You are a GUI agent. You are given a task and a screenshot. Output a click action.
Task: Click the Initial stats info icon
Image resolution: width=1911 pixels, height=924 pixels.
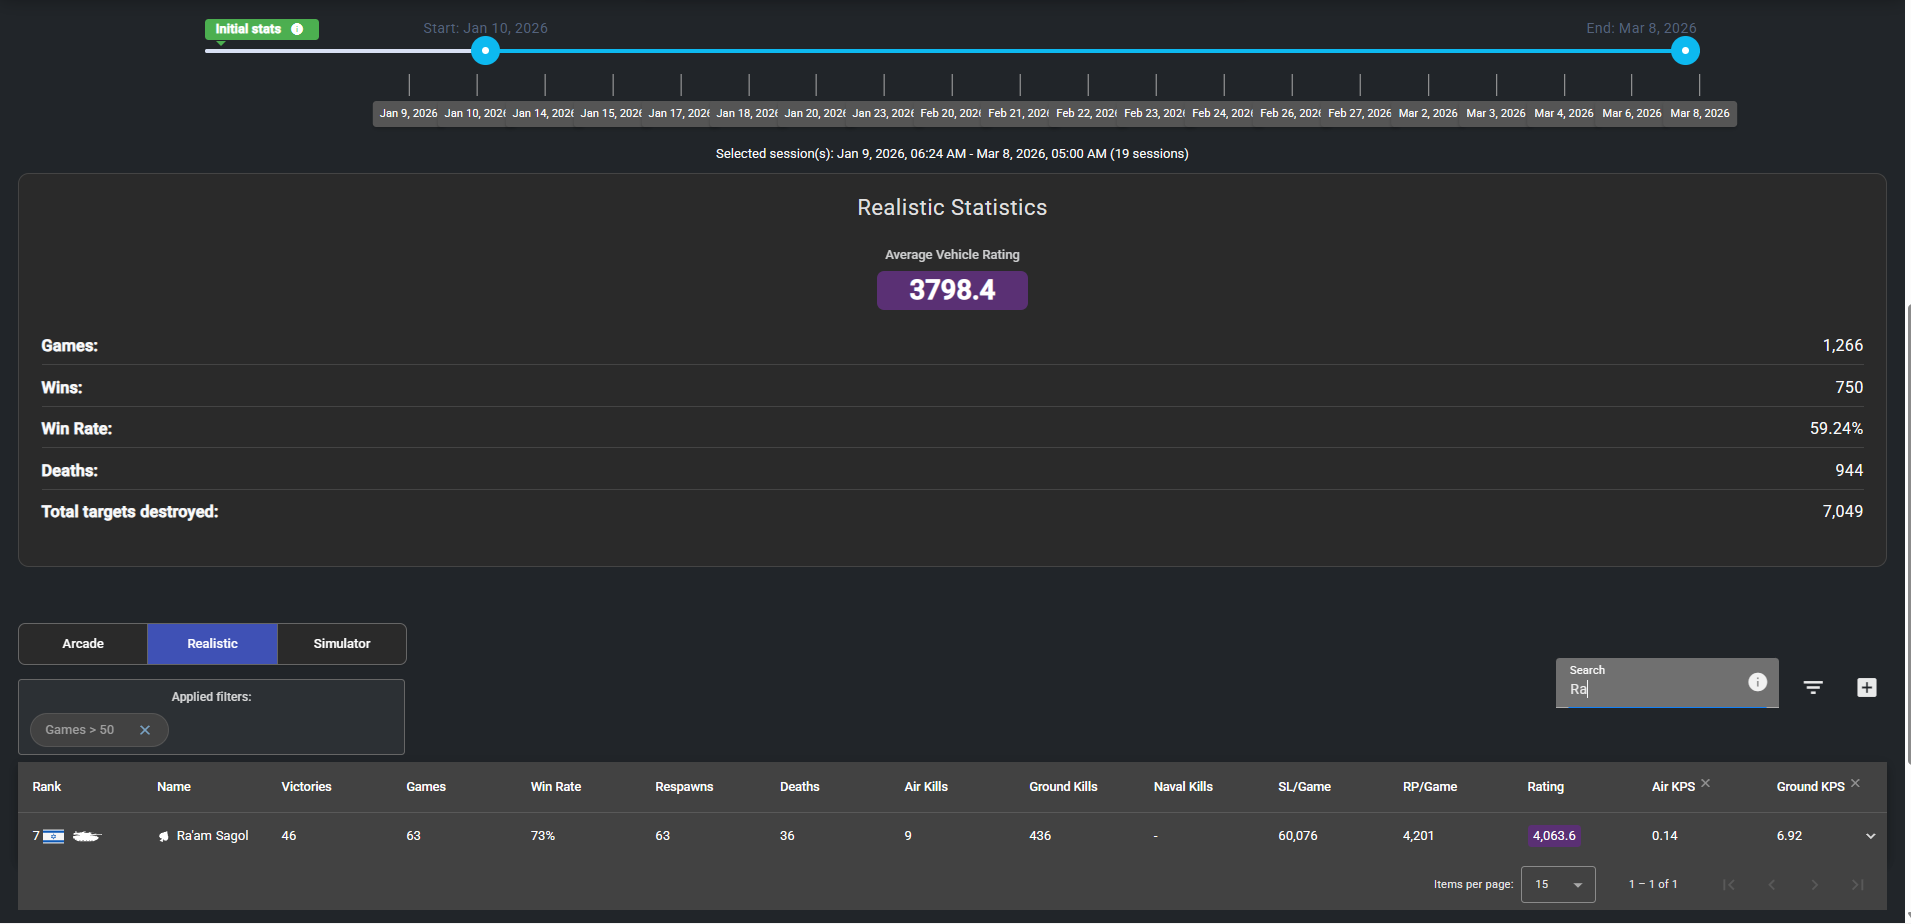pyautogui.click(x=297, y=29)
